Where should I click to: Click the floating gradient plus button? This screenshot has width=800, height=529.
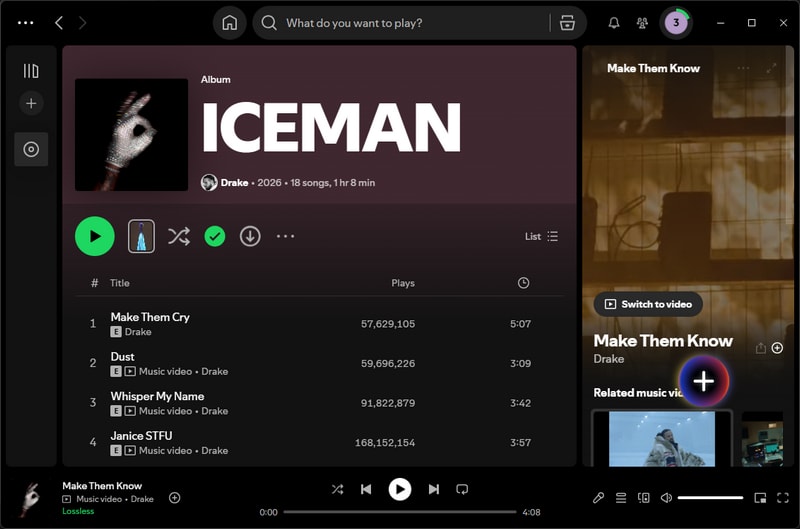pyautogui.click(x=704, y=381)
